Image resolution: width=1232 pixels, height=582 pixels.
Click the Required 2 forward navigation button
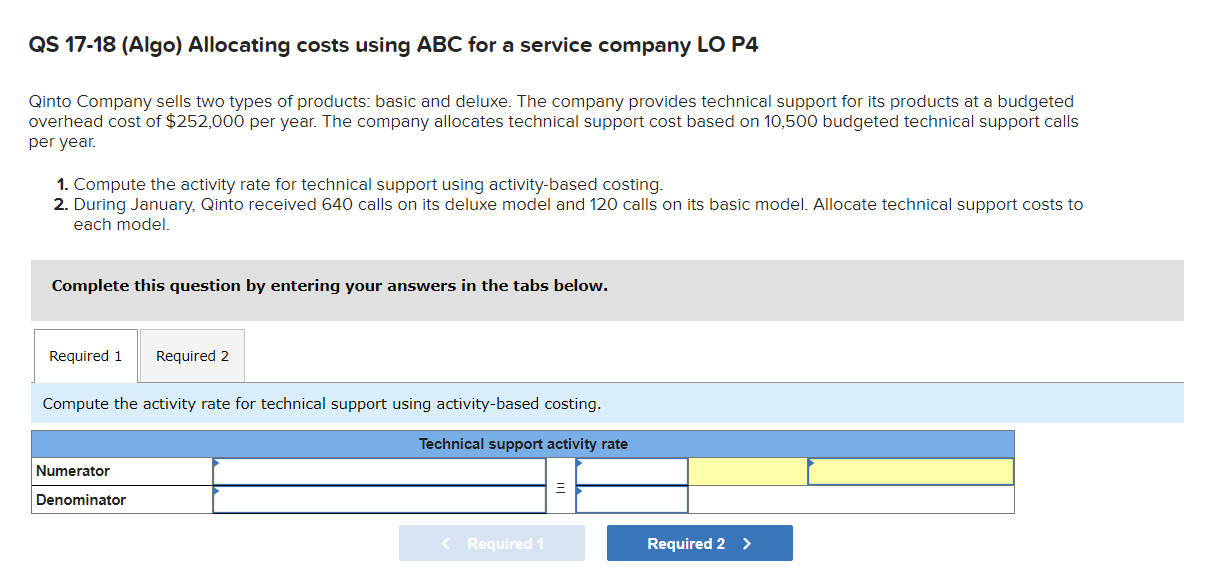tap(699, 542)
